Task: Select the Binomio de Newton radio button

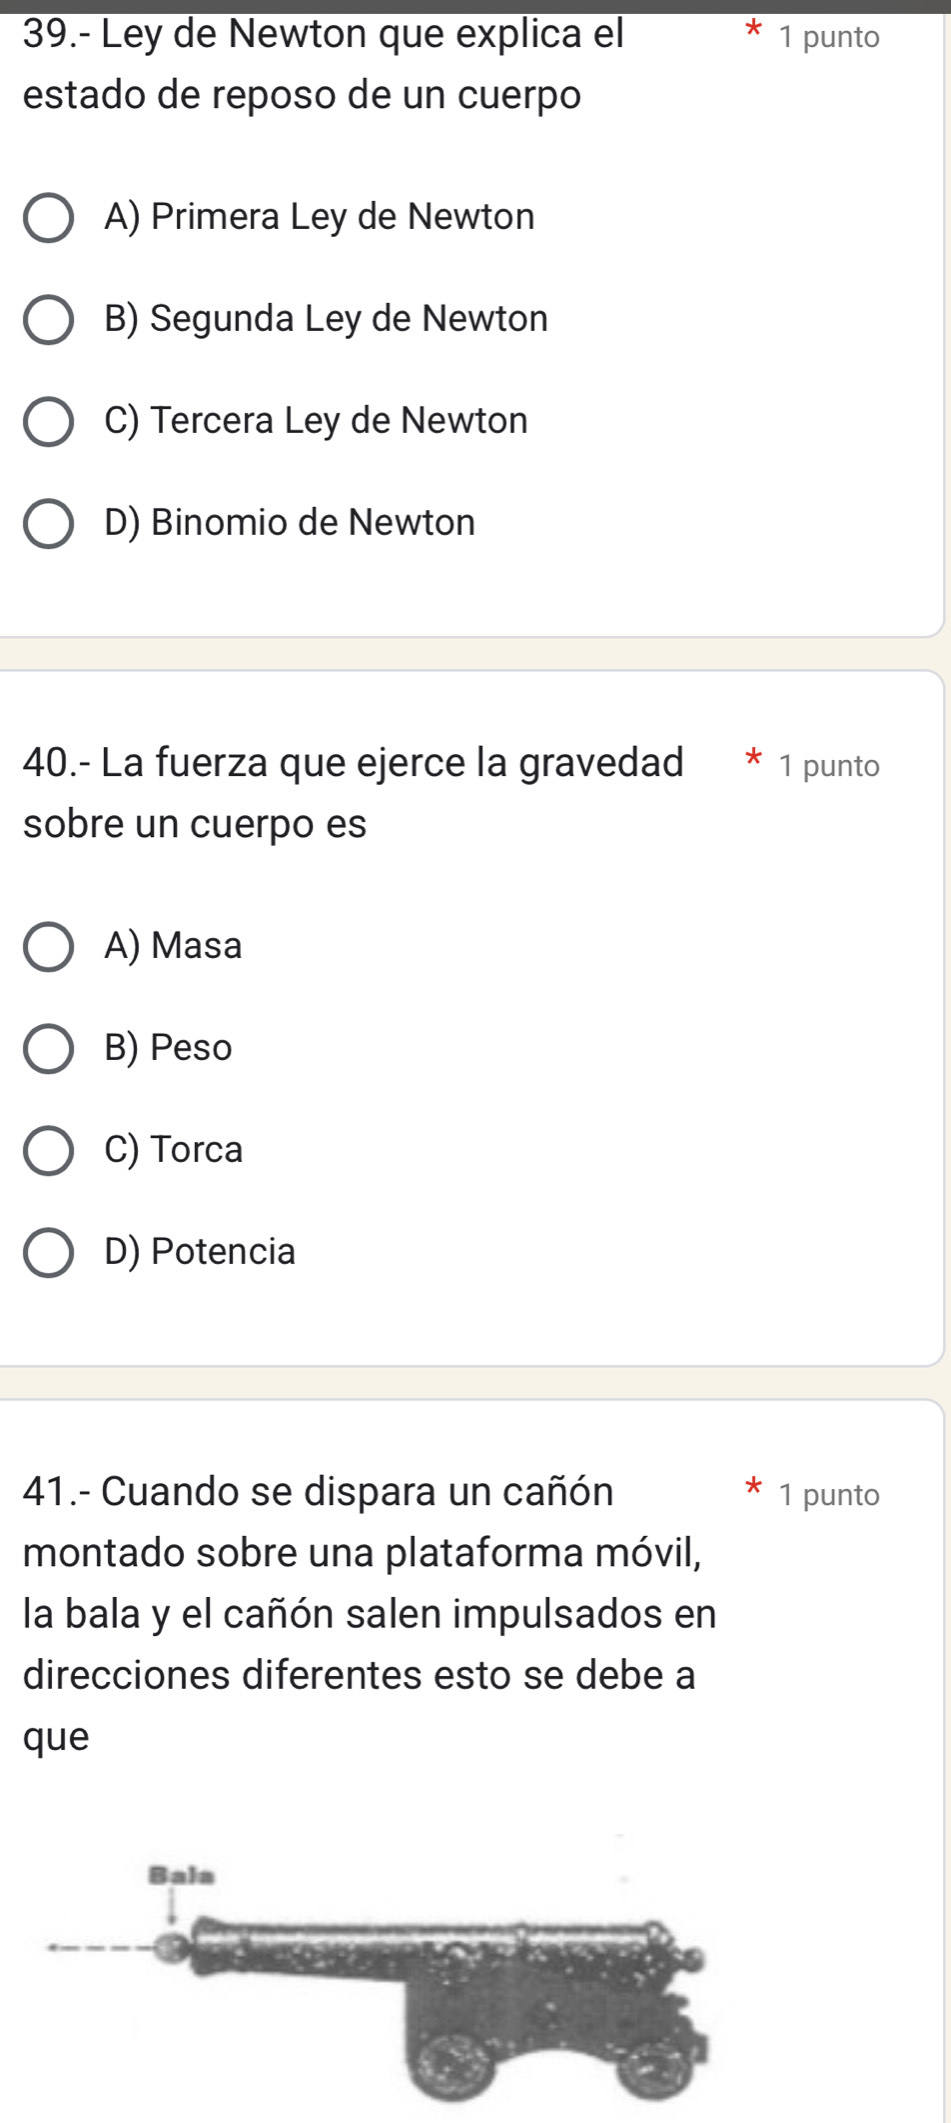Action: 48,524
